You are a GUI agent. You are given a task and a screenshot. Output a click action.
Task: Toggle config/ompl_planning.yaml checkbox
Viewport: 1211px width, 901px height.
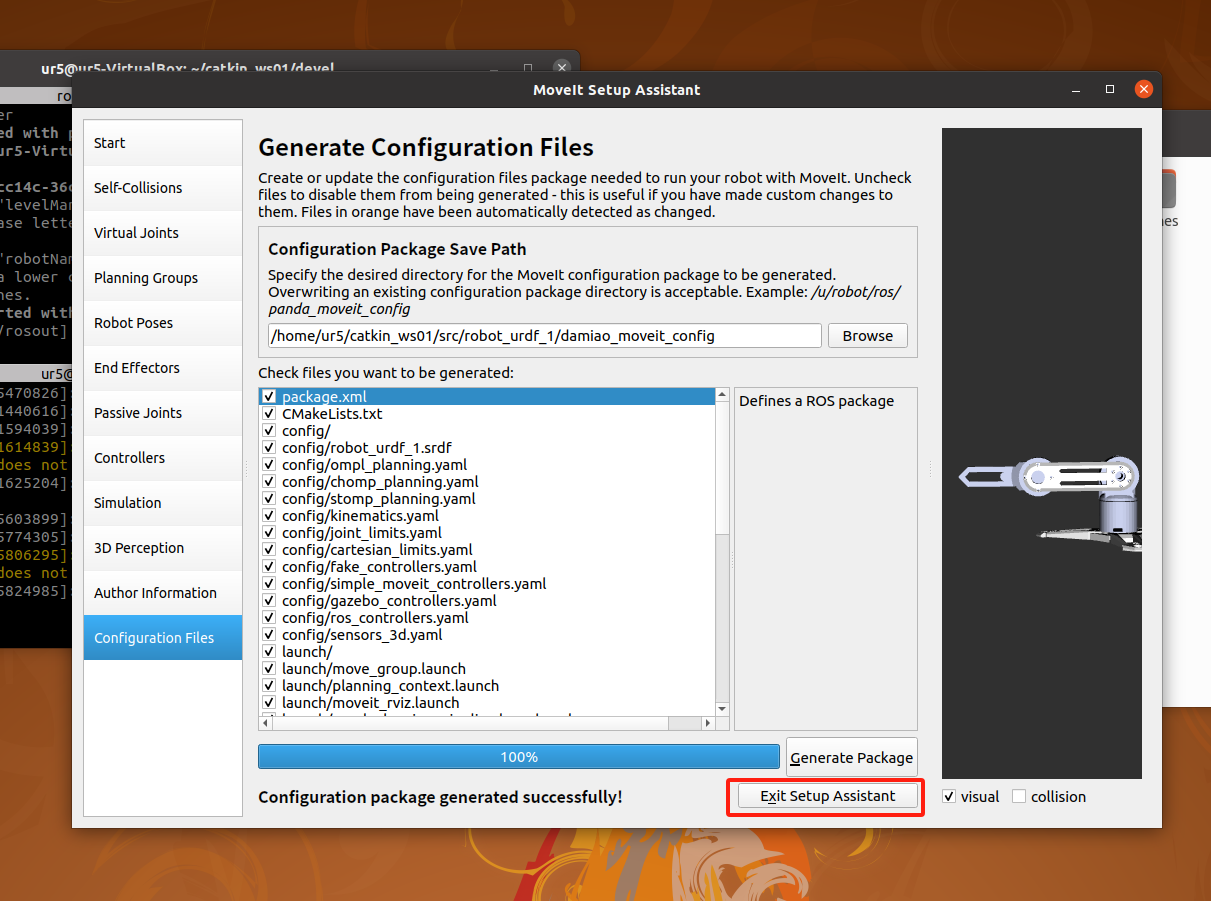pos(269,465)
